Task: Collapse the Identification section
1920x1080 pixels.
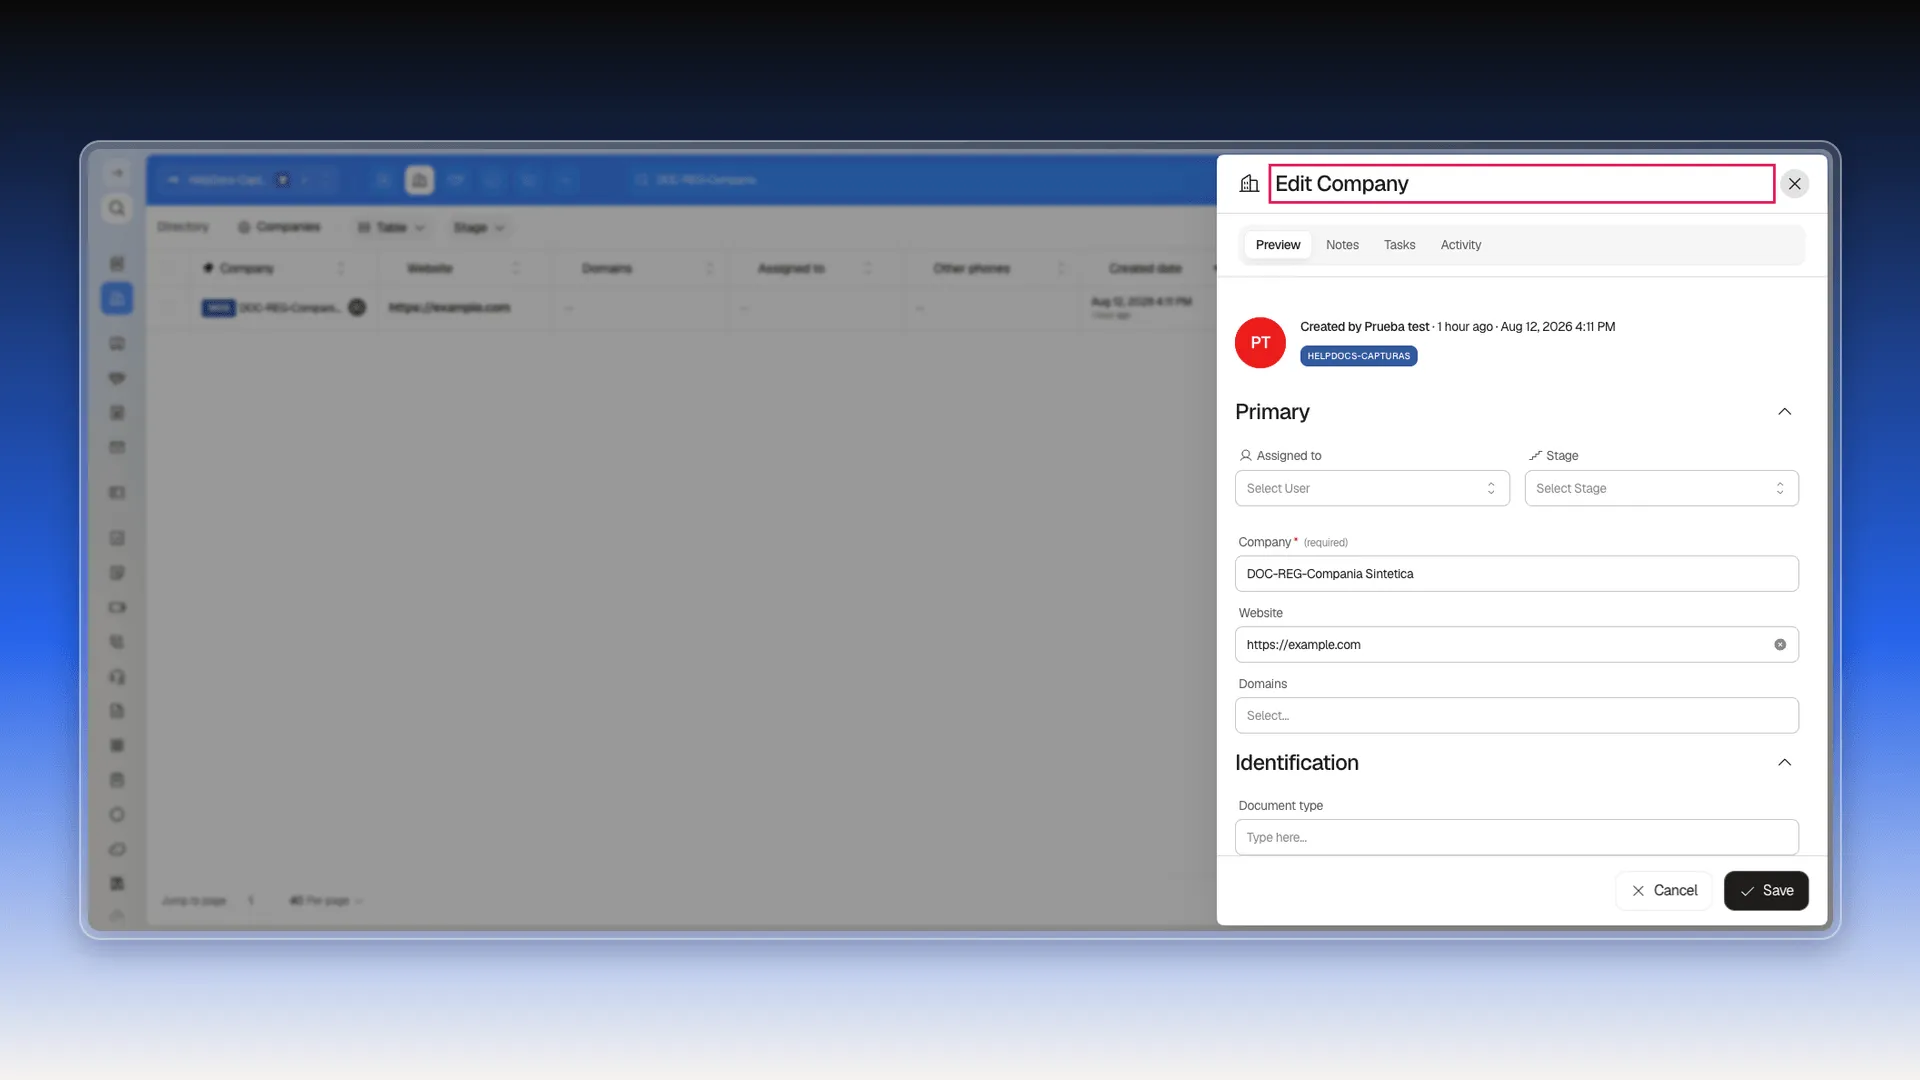Action: pos(1784,763)
